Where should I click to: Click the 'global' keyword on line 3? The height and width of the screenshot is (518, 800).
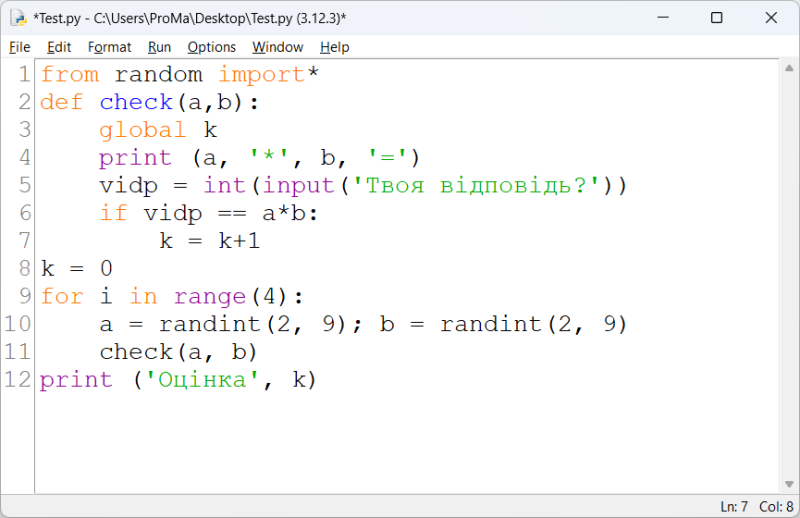142,131
